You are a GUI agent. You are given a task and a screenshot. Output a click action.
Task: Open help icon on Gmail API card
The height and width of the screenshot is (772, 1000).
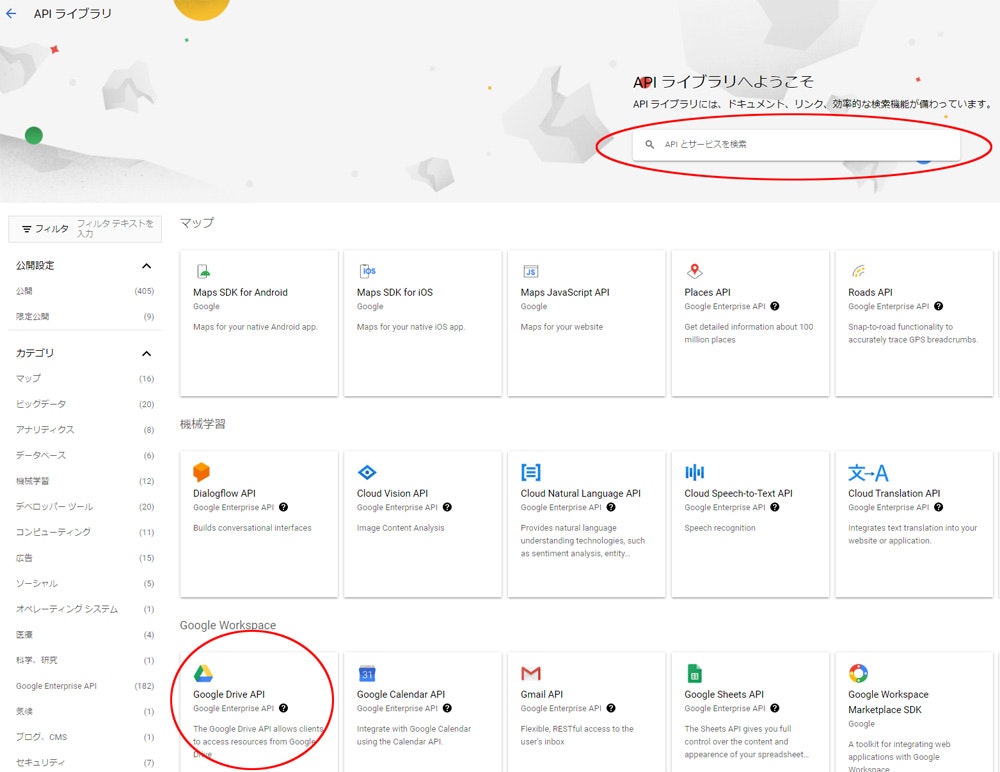coord(611,708)
